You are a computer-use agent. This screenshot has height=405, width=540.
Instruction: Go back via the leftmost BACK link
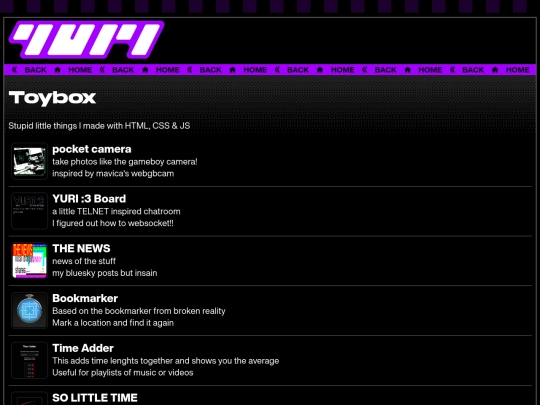pyautogui.click(x=35, y=70)
